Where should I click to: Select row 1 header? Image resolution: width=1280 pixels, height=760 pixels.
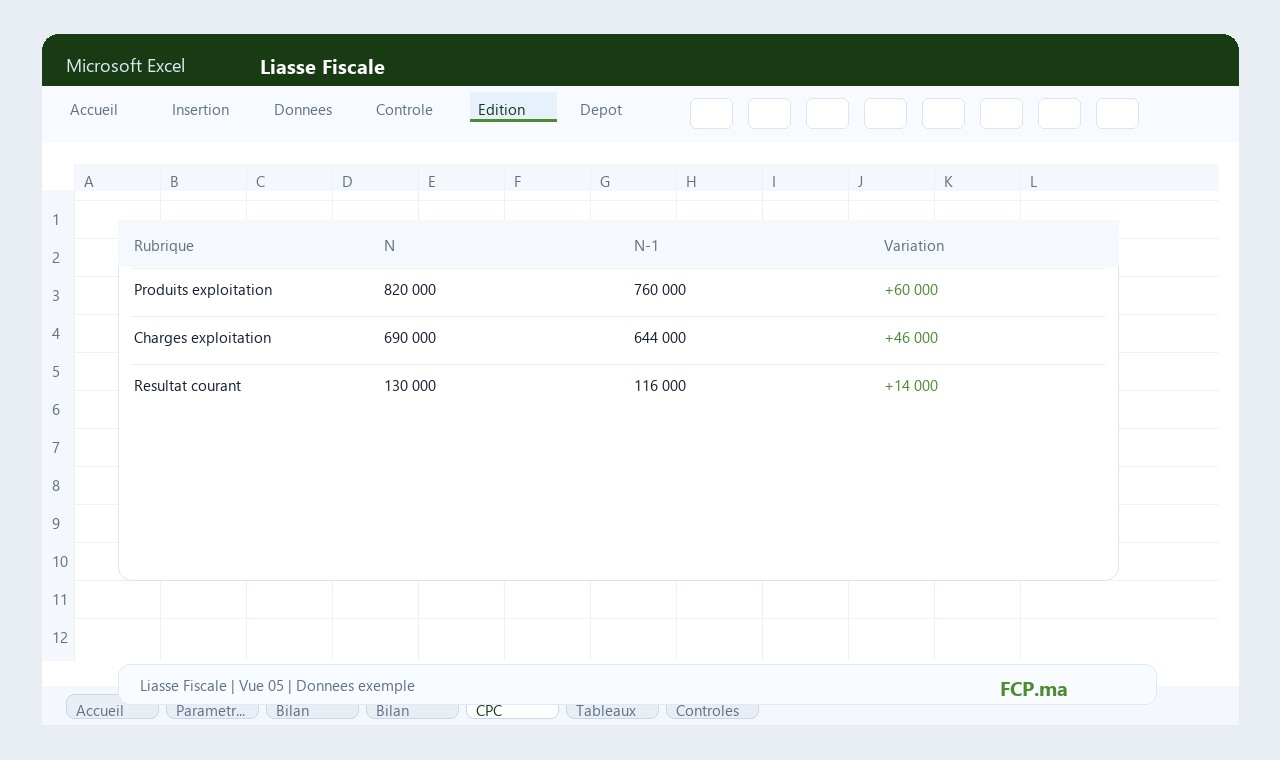(58, 219)
